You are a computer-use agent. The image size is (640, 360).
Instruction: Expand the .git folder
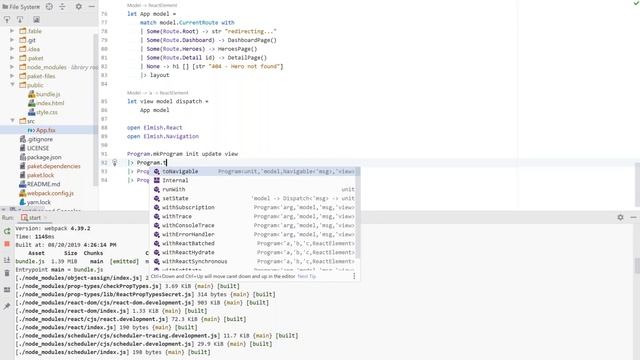(x=12, y=40)
